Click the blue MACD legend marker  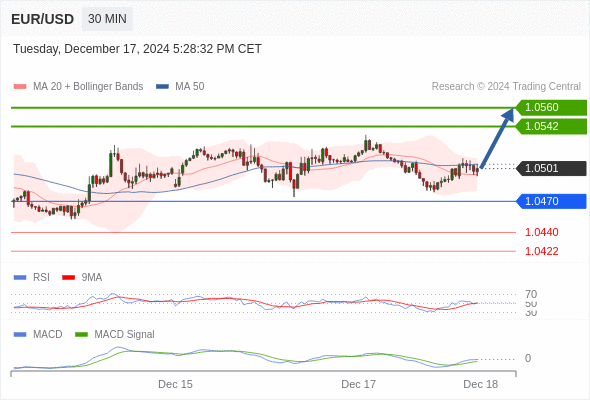[20, 335]
